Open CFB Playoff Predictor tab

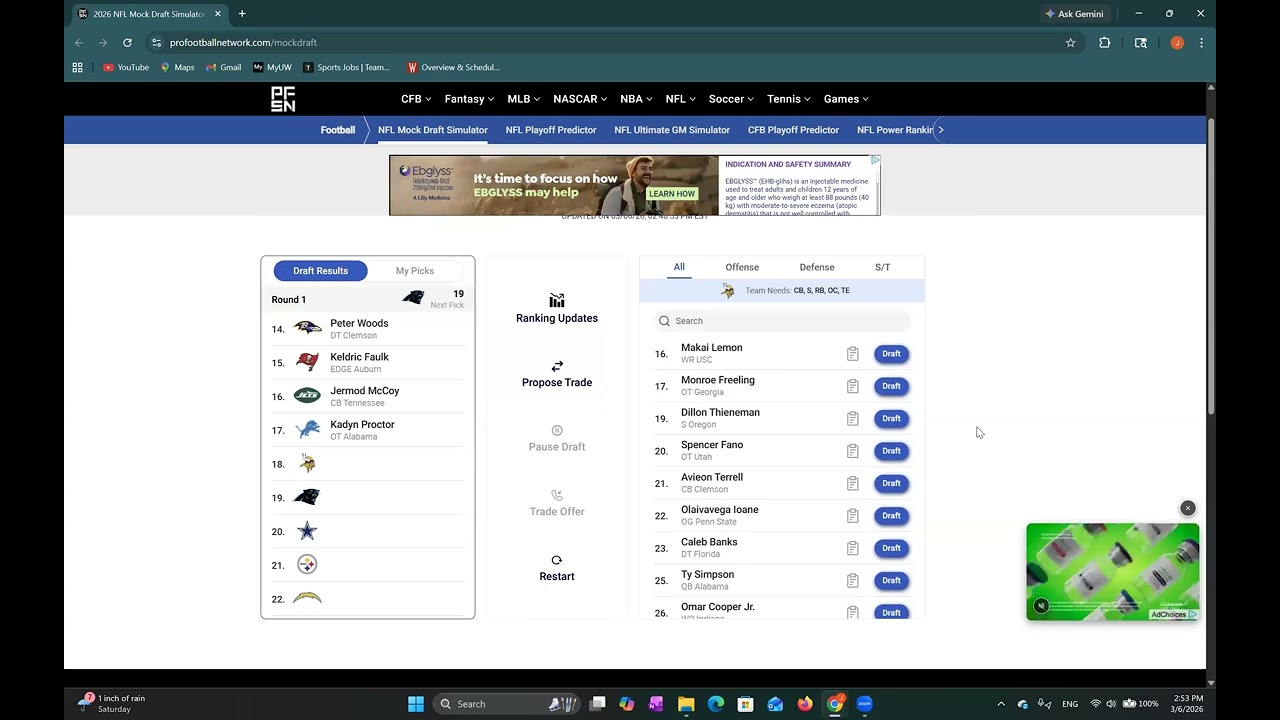tap(793, 130)
